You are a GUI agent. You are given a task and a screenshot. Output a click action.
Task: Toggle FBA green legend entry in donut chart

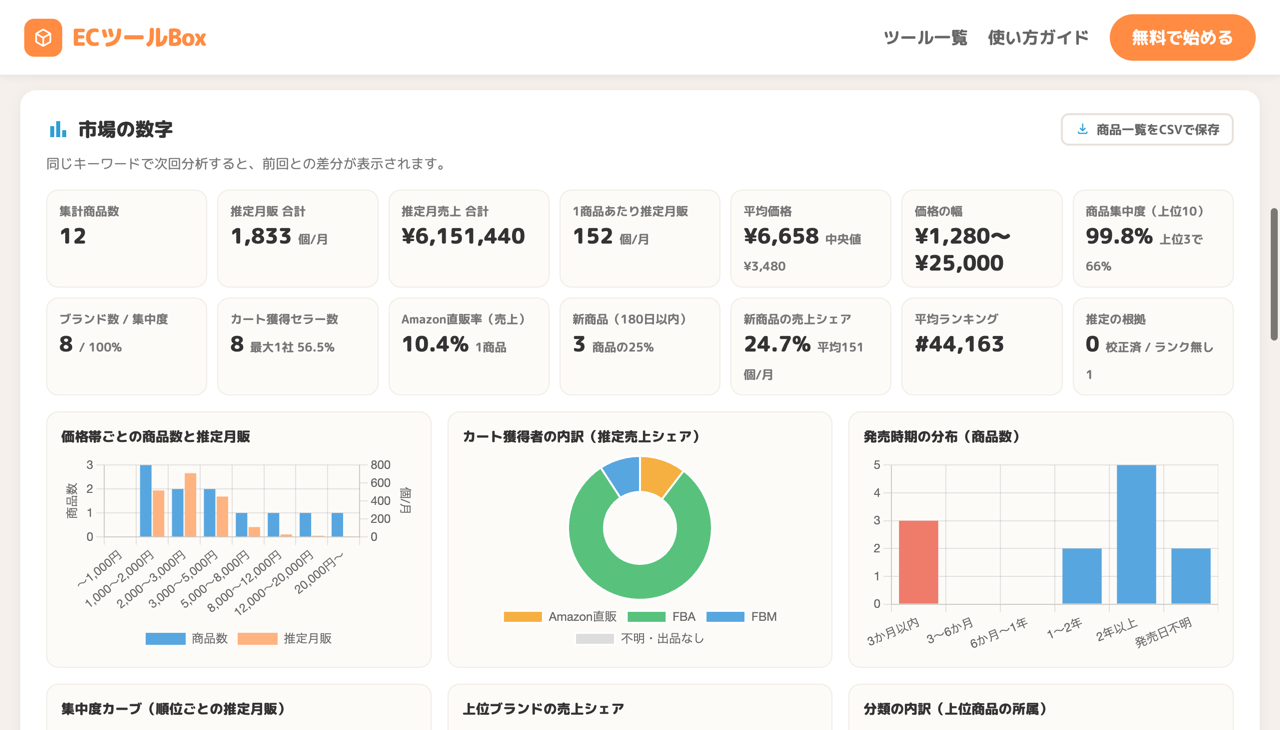[661, 617]
